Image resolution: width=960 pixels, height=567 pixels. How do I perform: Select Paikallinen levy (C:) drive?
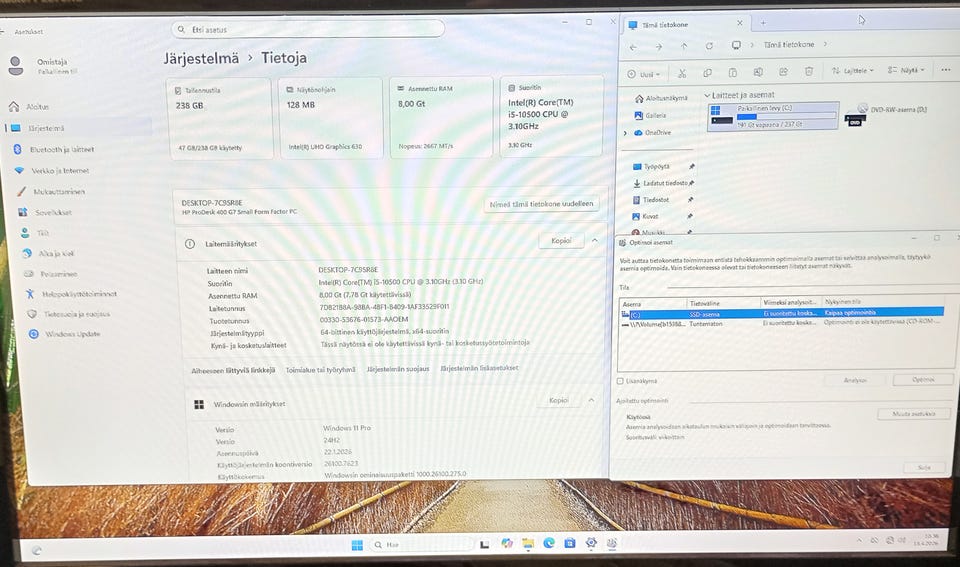773,116
